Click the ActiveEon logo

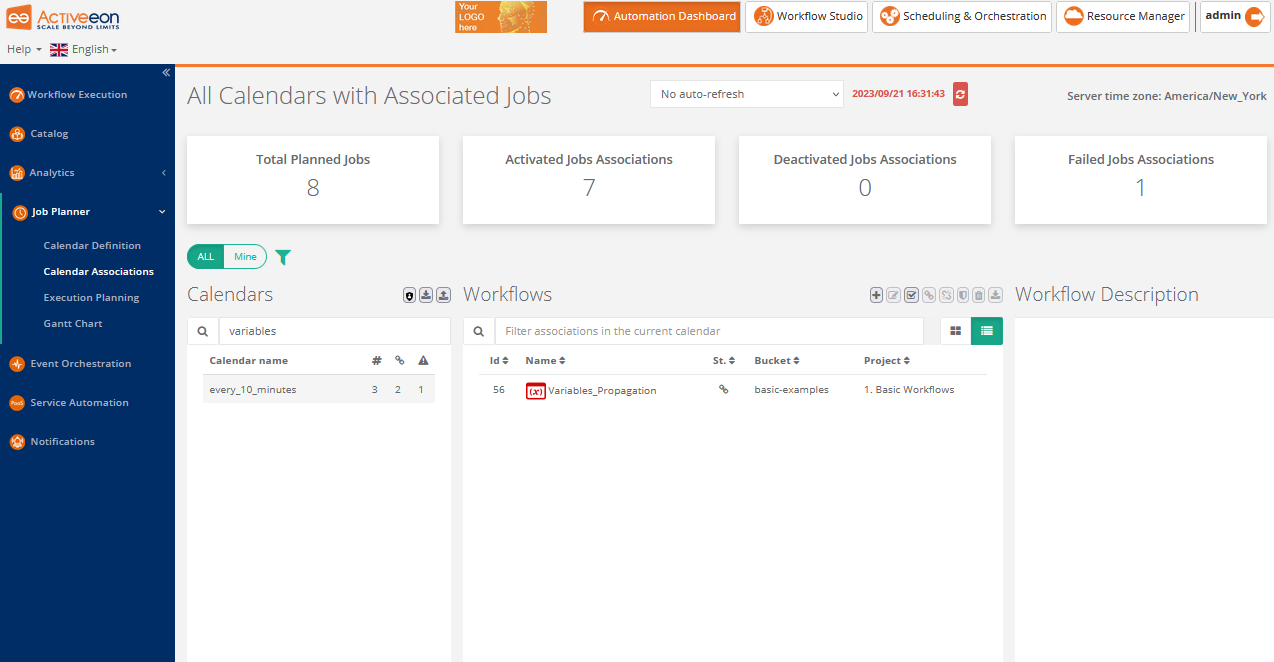coord(64,17)
